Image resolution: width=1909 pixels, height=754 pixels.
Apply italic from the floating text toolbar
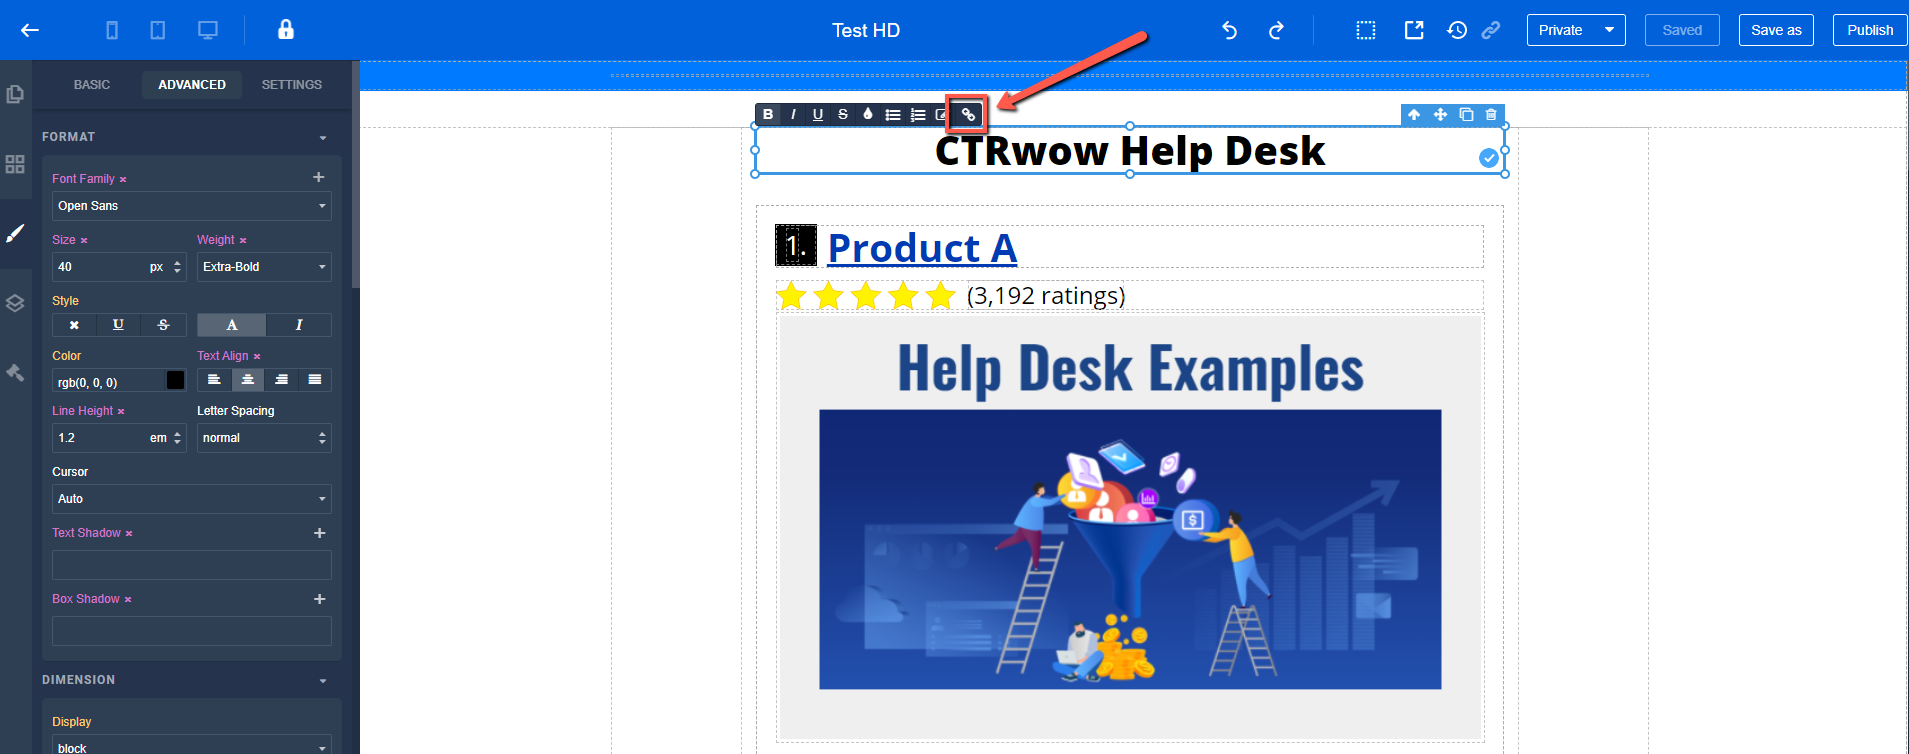pos(793,114)
